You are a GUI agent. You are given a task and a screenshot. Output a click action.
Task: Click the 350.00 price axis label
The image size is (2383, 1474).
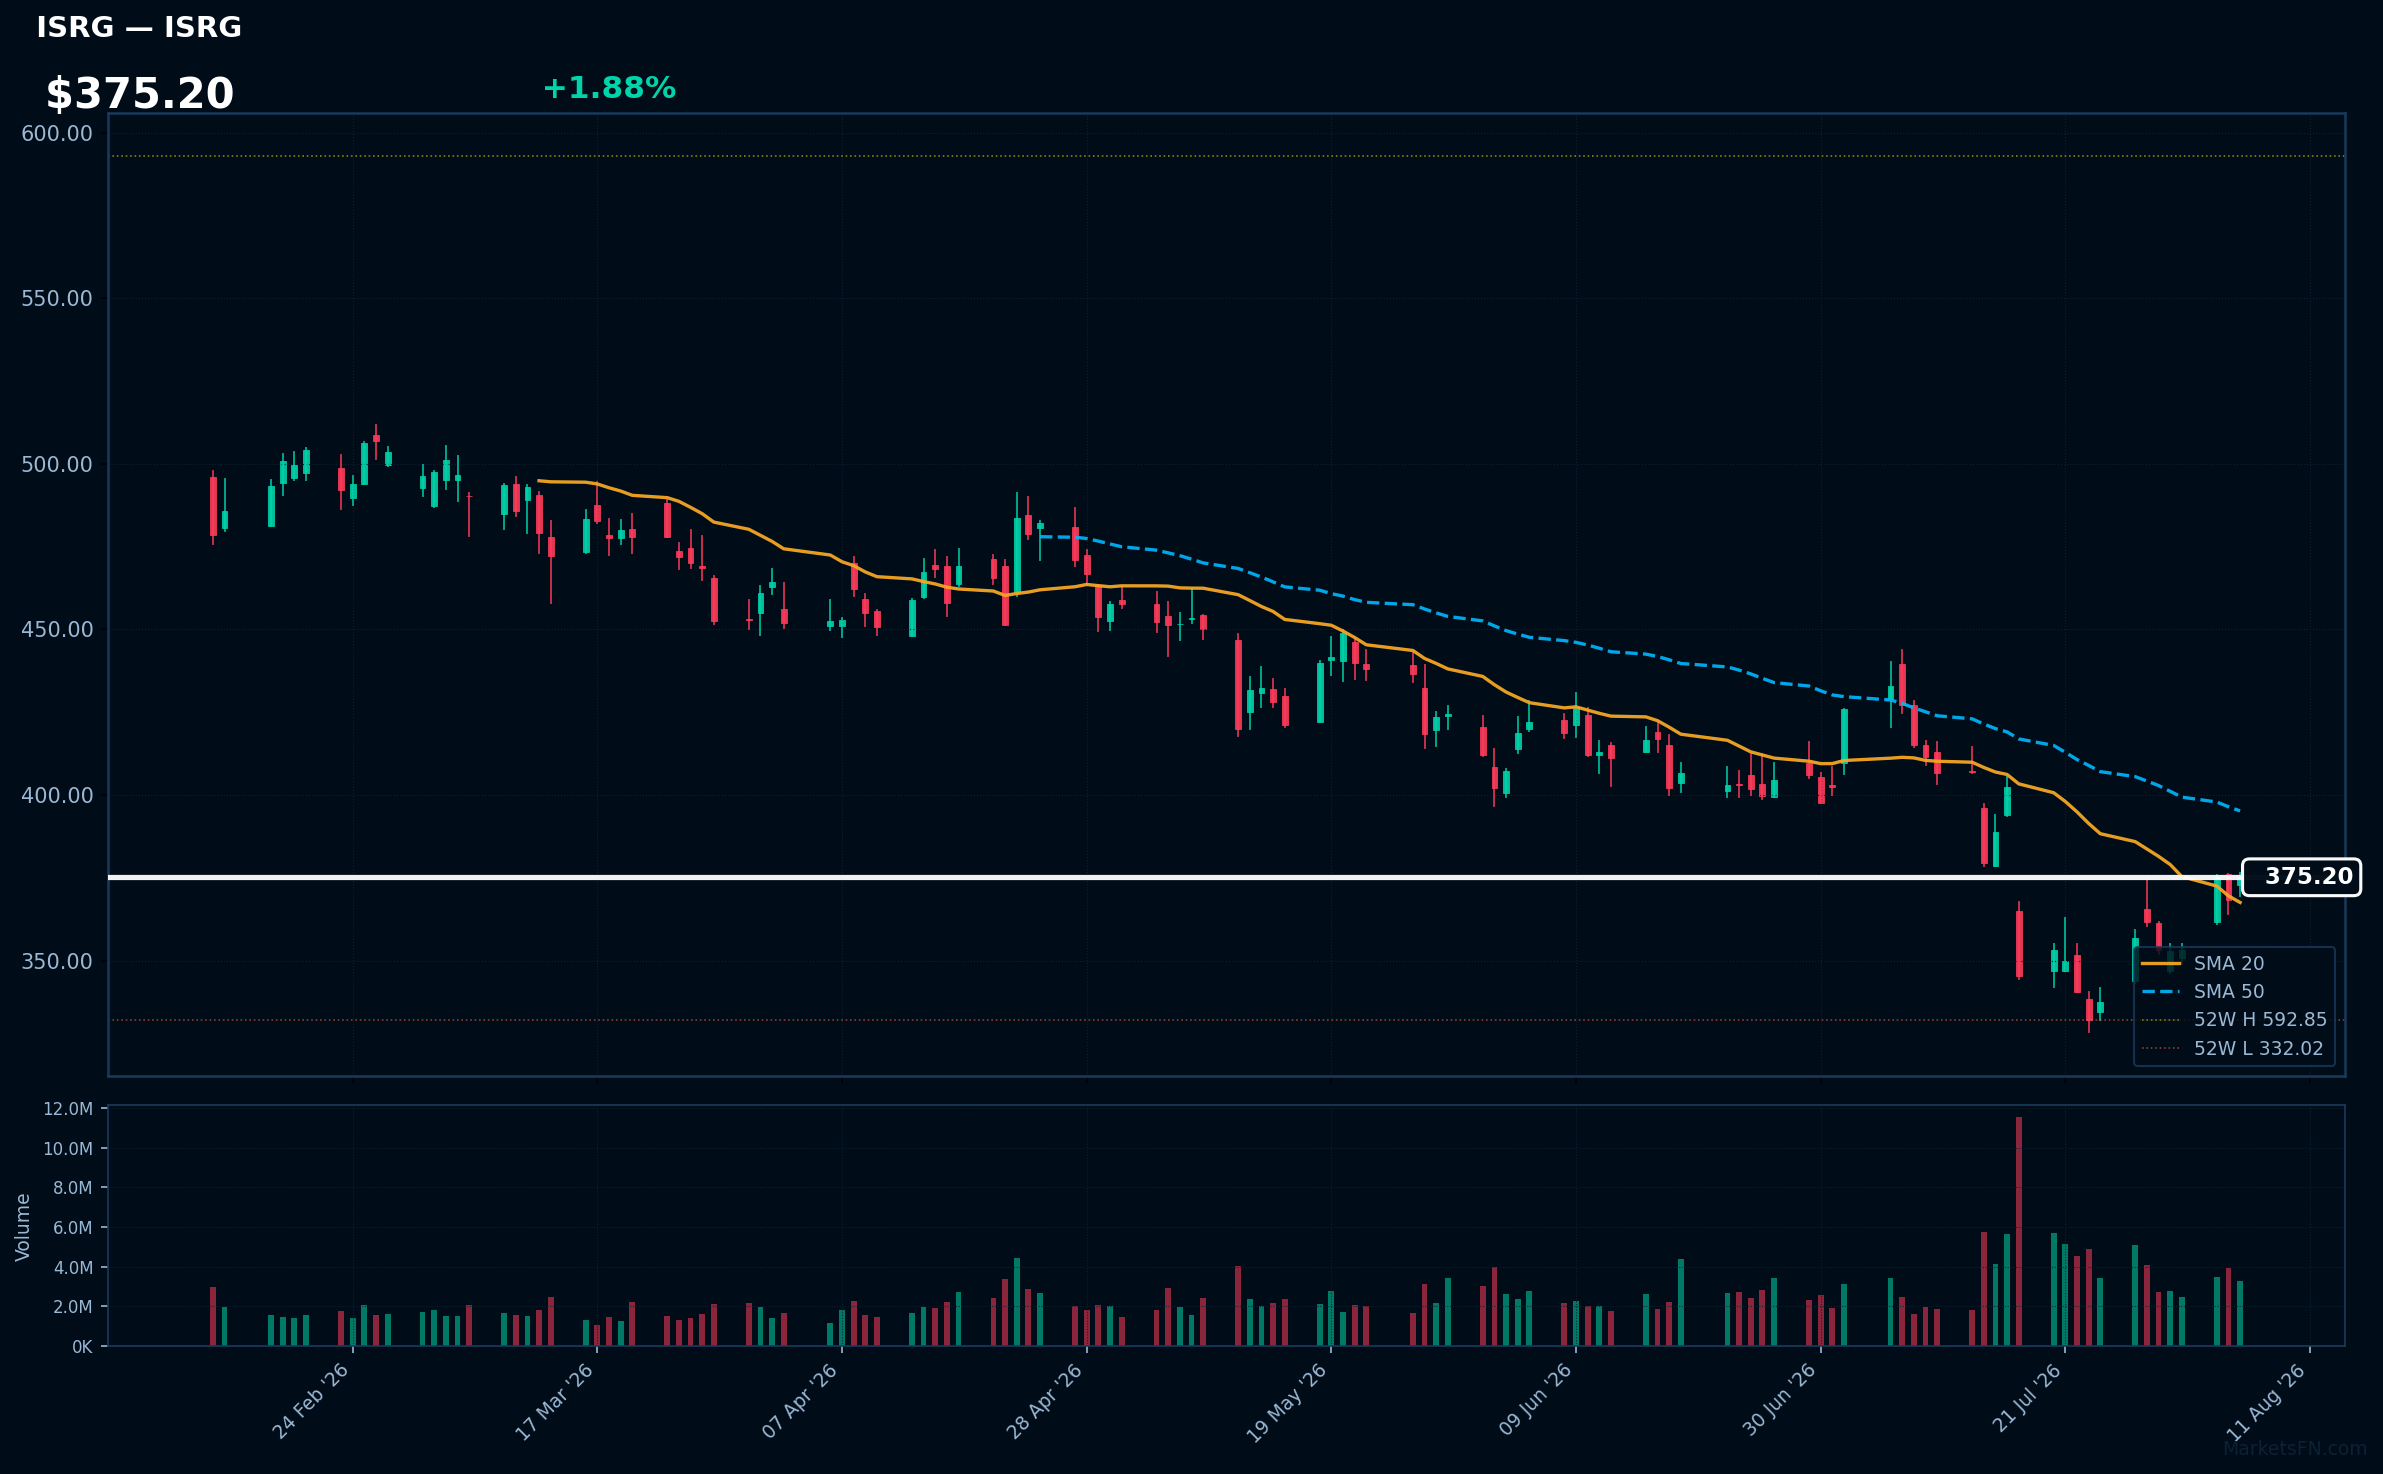pyautogui.click(x=57, y=961)
